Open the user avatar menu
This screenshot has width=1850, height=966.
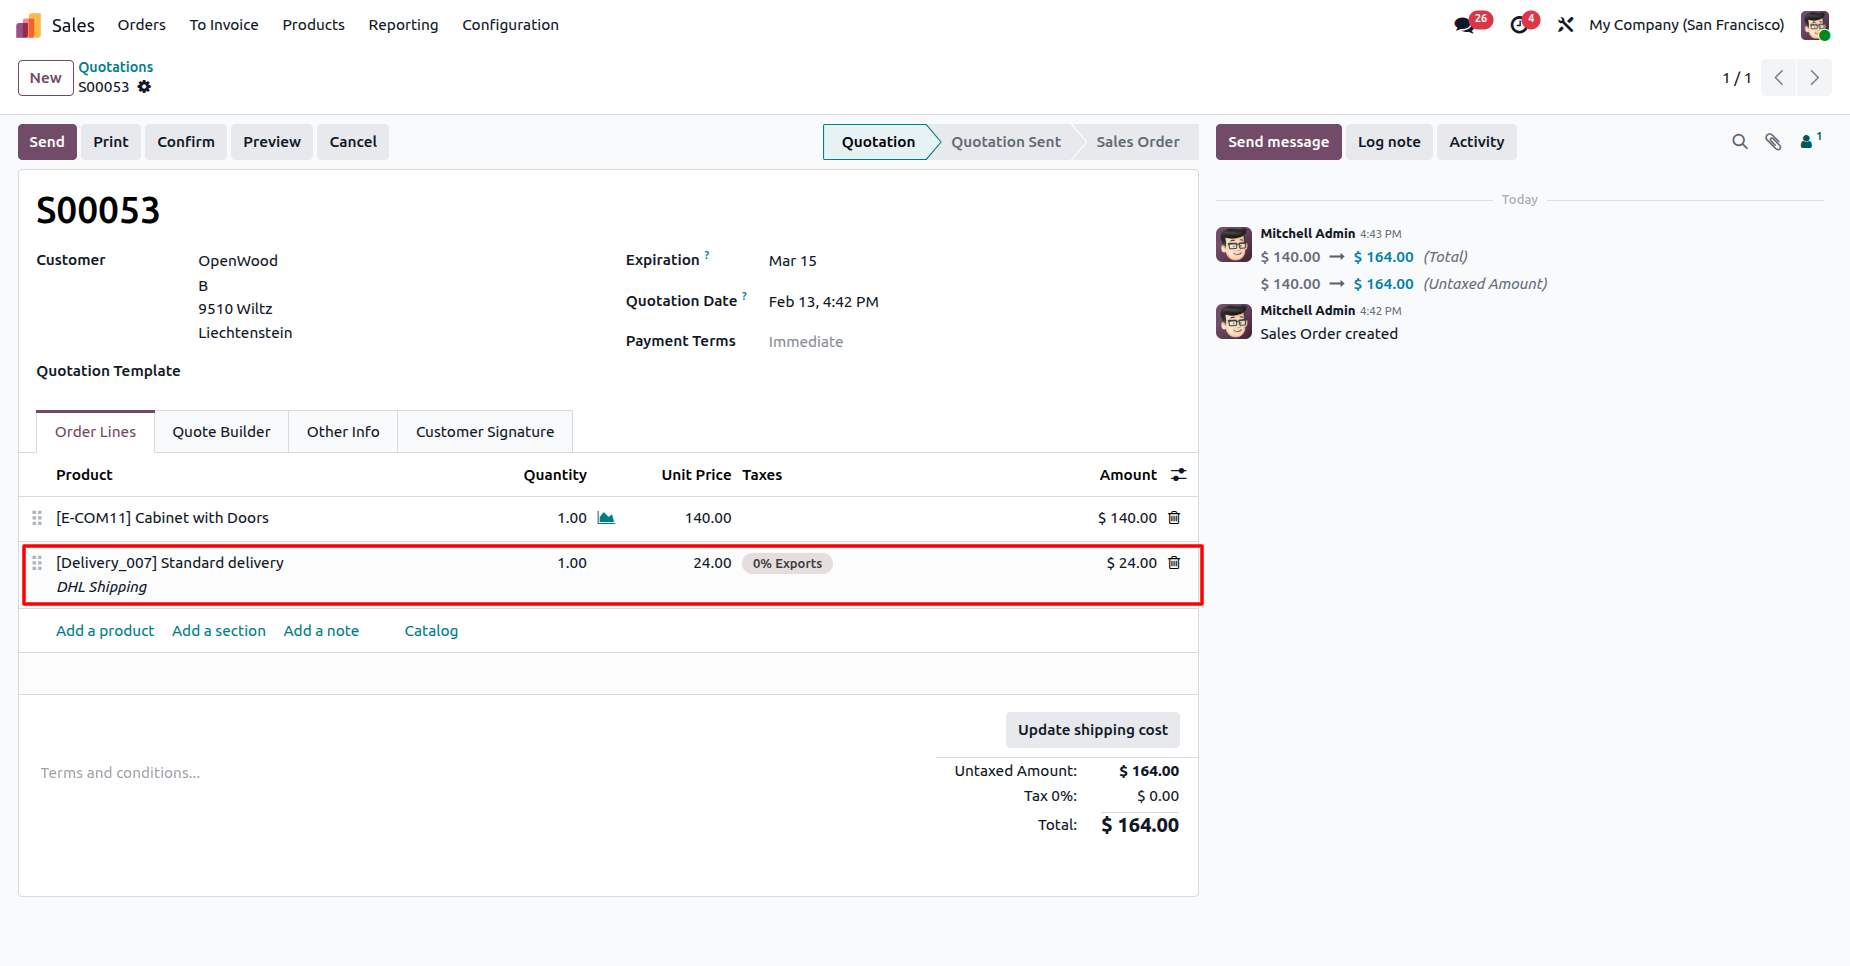[x=1815, y=25]
